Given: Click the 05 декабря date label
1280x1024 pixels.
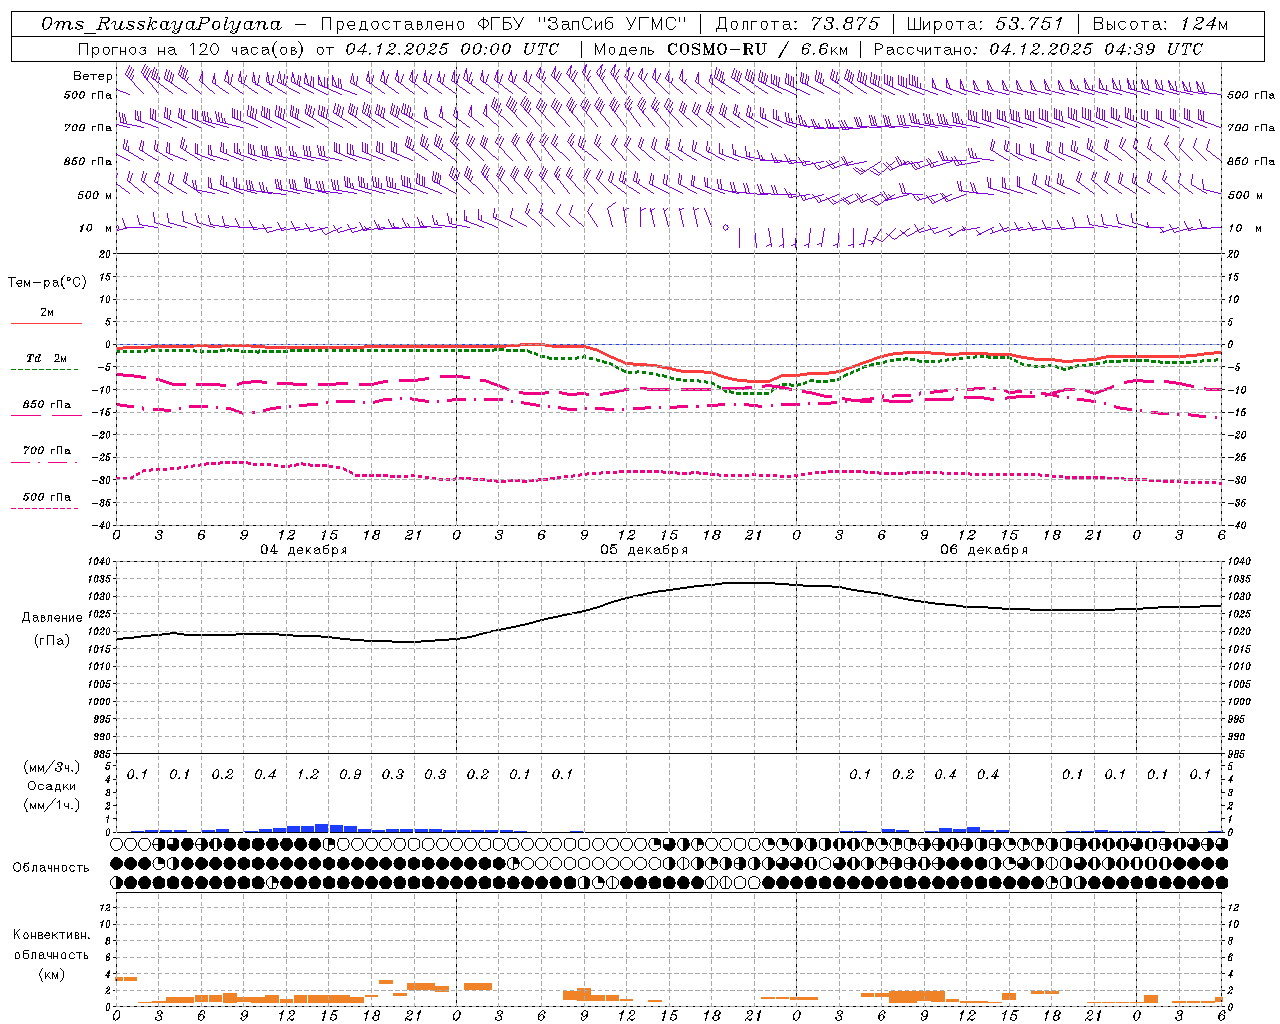Looking at the screenshot, I should coord(644,550).
